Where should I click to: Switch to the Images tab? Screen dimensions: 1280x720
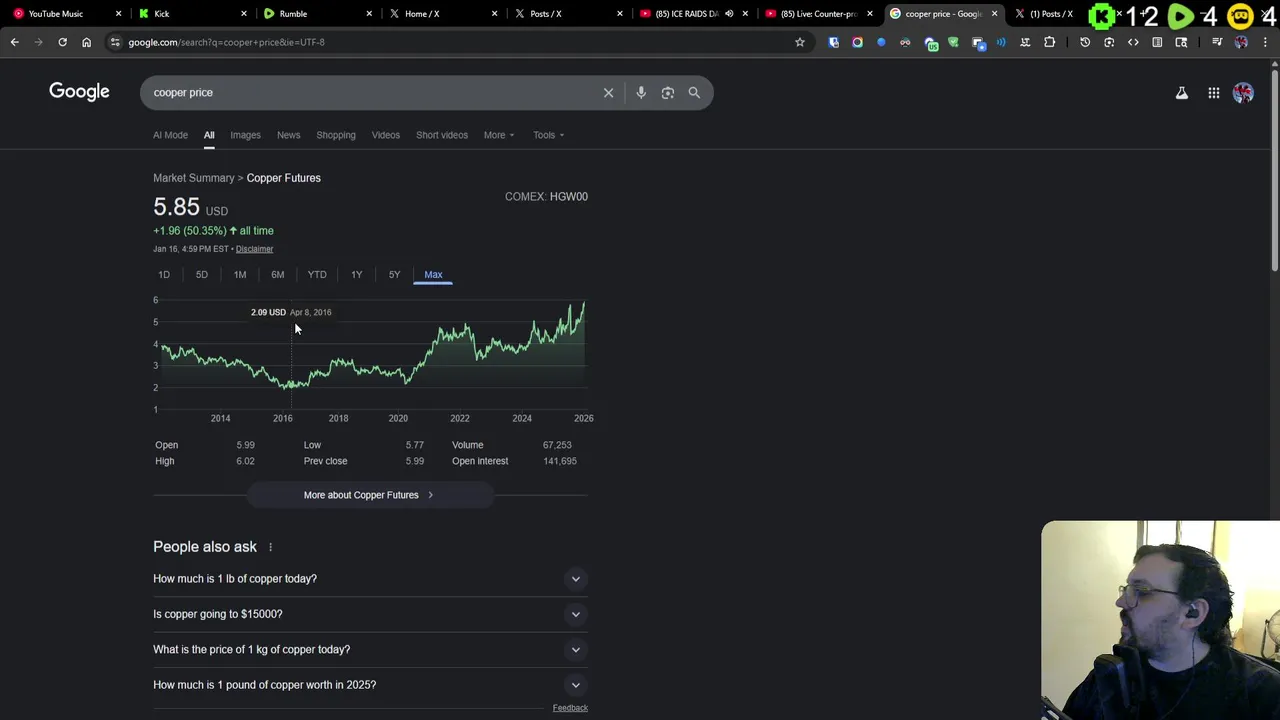pyautogui.click(x=245, y=135)
